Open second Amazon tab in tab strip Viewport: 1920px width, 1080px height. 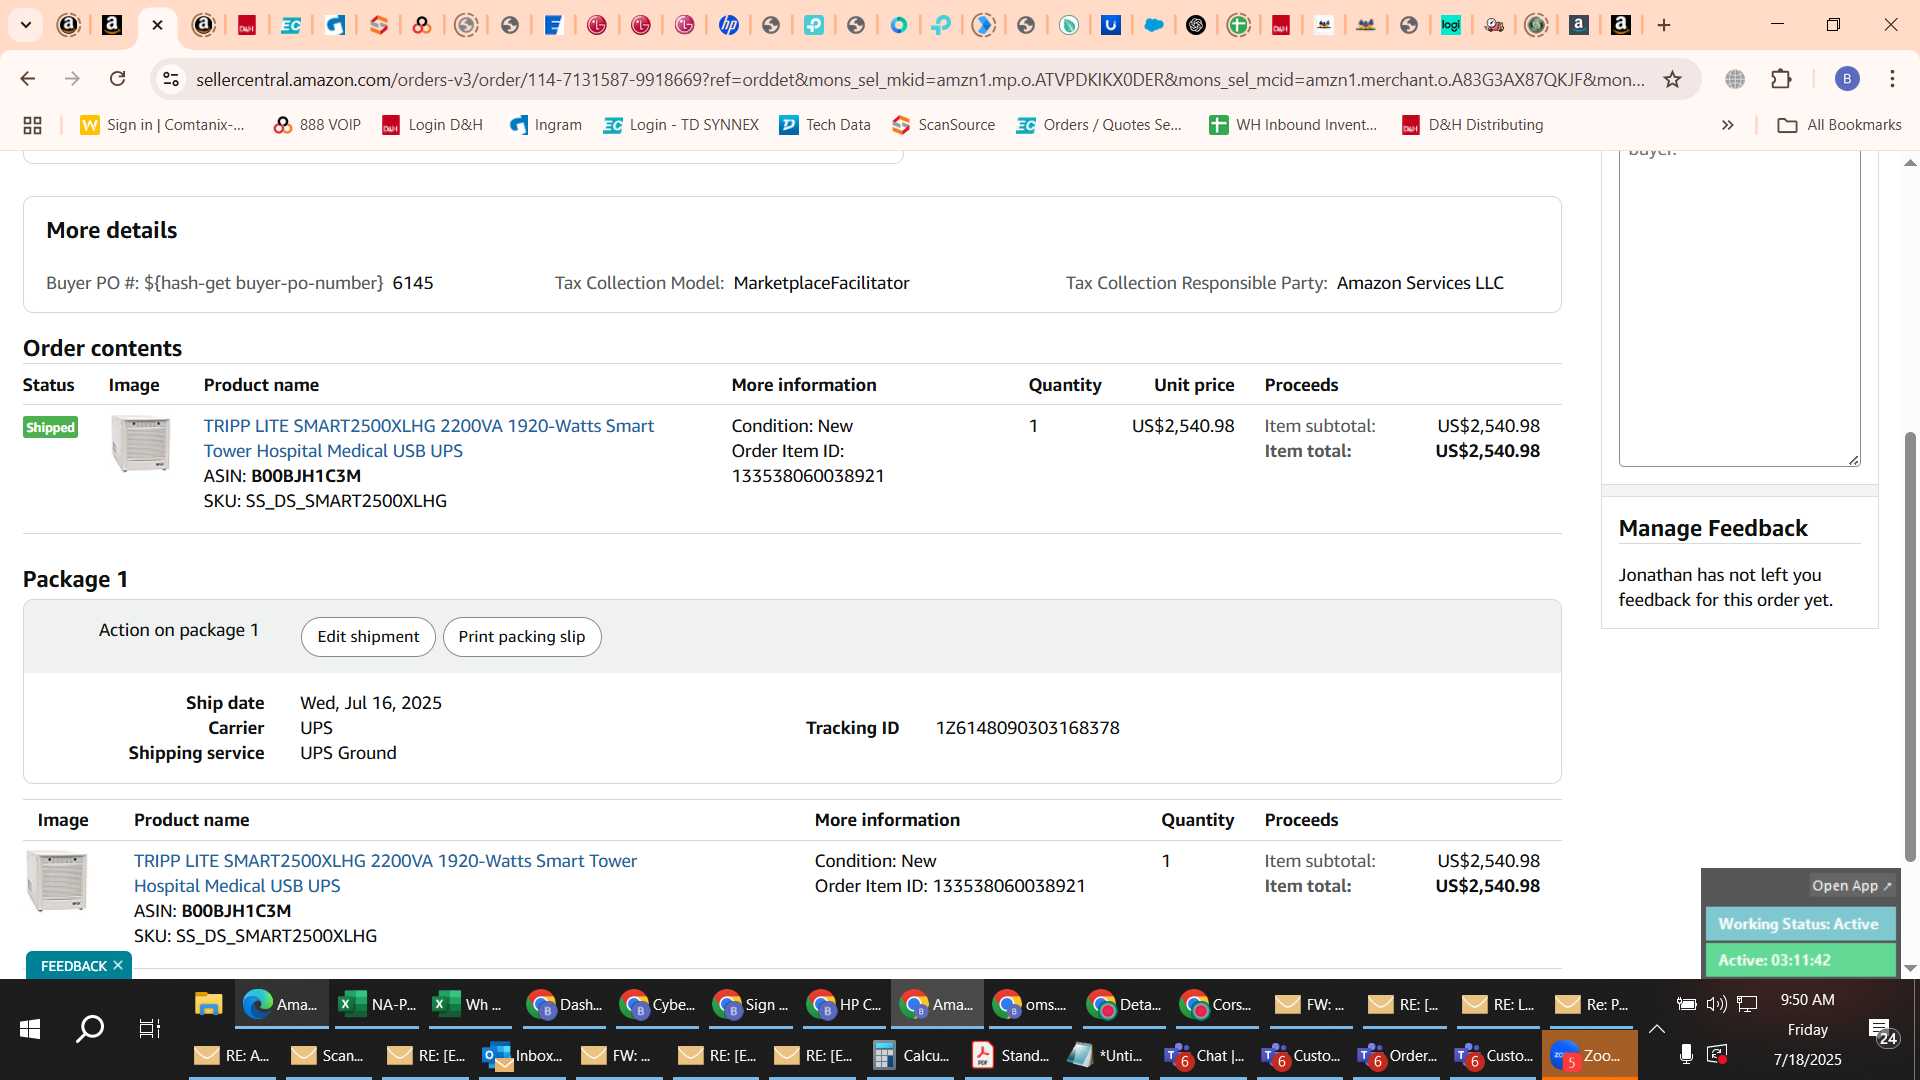[113, 25]
